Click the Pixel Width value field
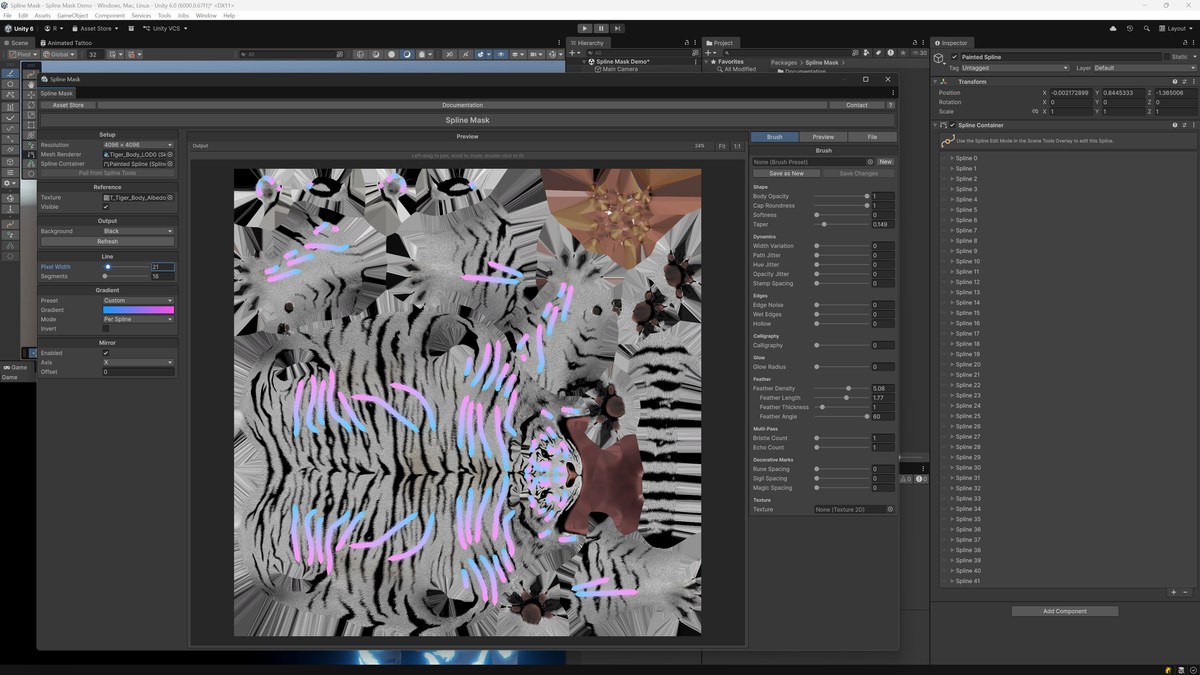The height and width of the screenshot is (675, 1200). 162,267
